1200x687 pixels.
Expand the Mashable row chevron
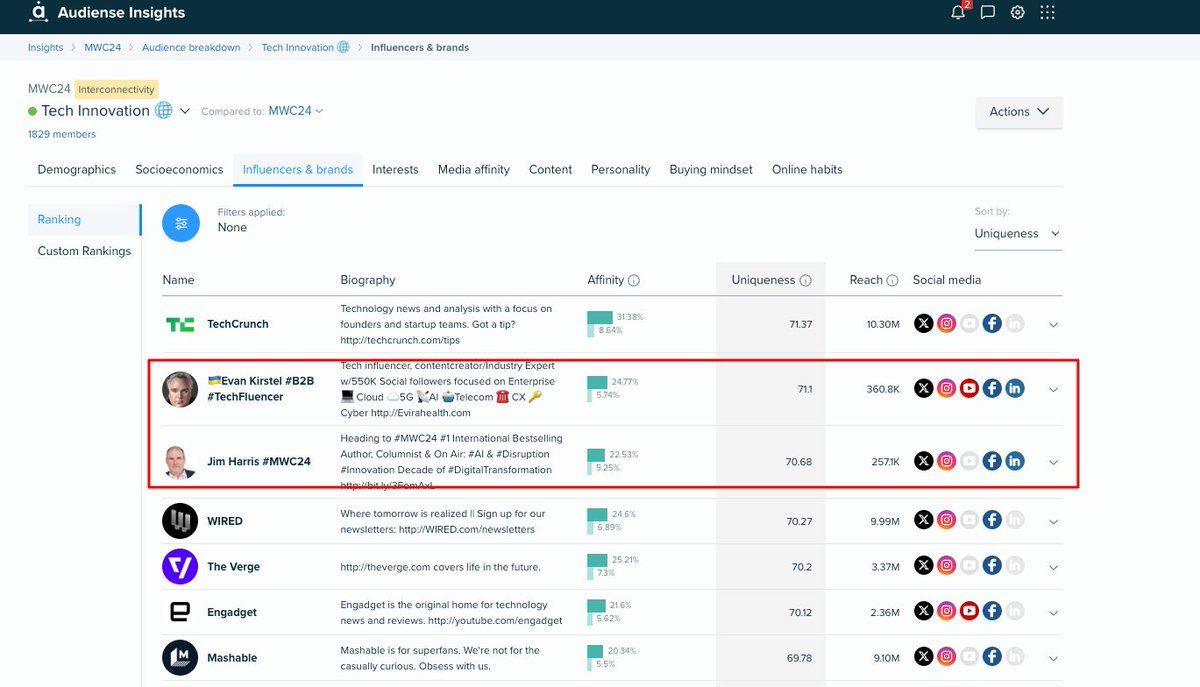[1053, 657]
